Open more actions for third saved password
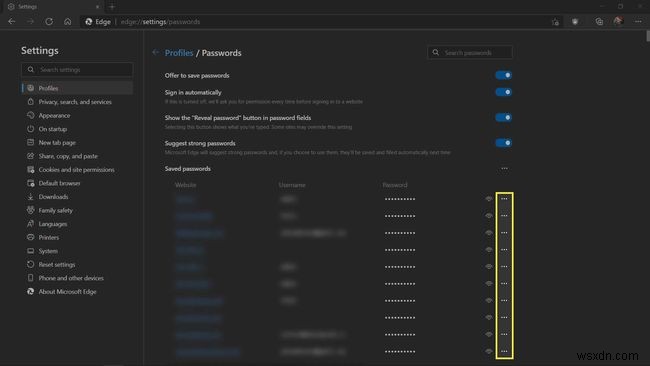This screenshot has width=650, height=366. 504,233
